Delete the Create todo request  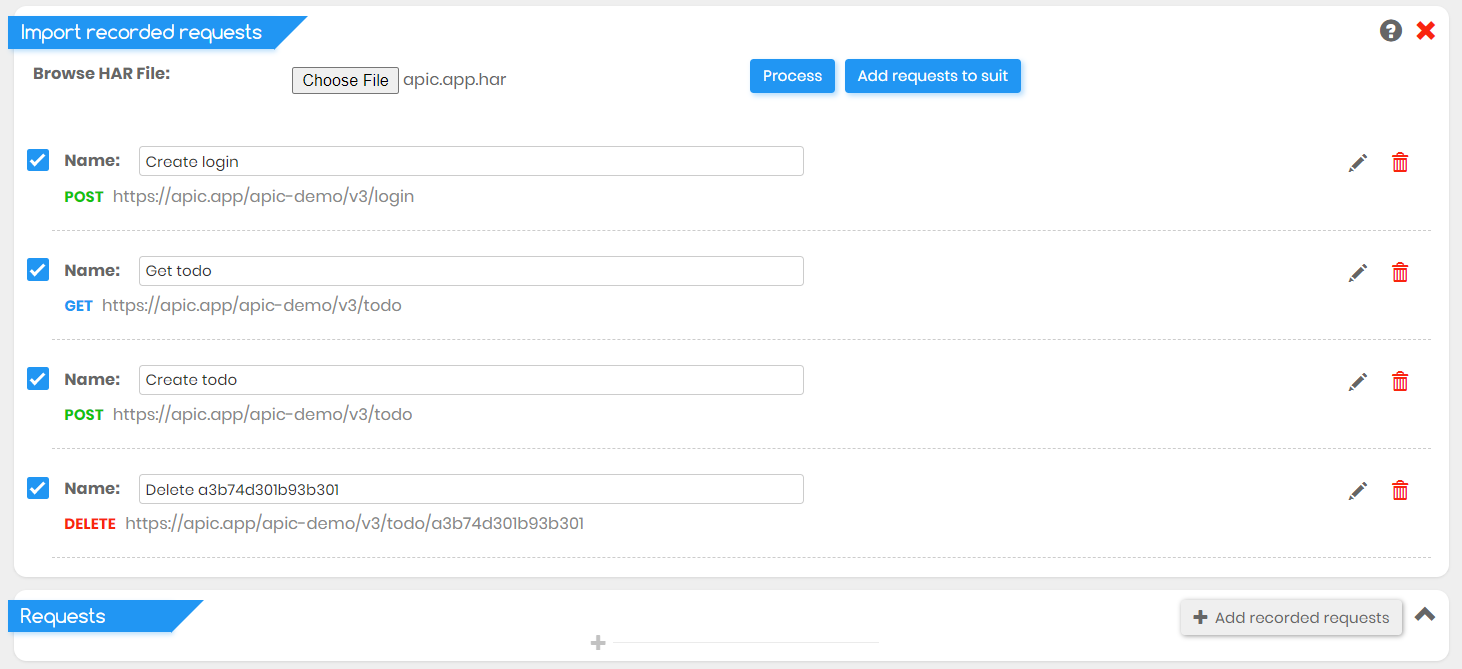(1400, 381)
